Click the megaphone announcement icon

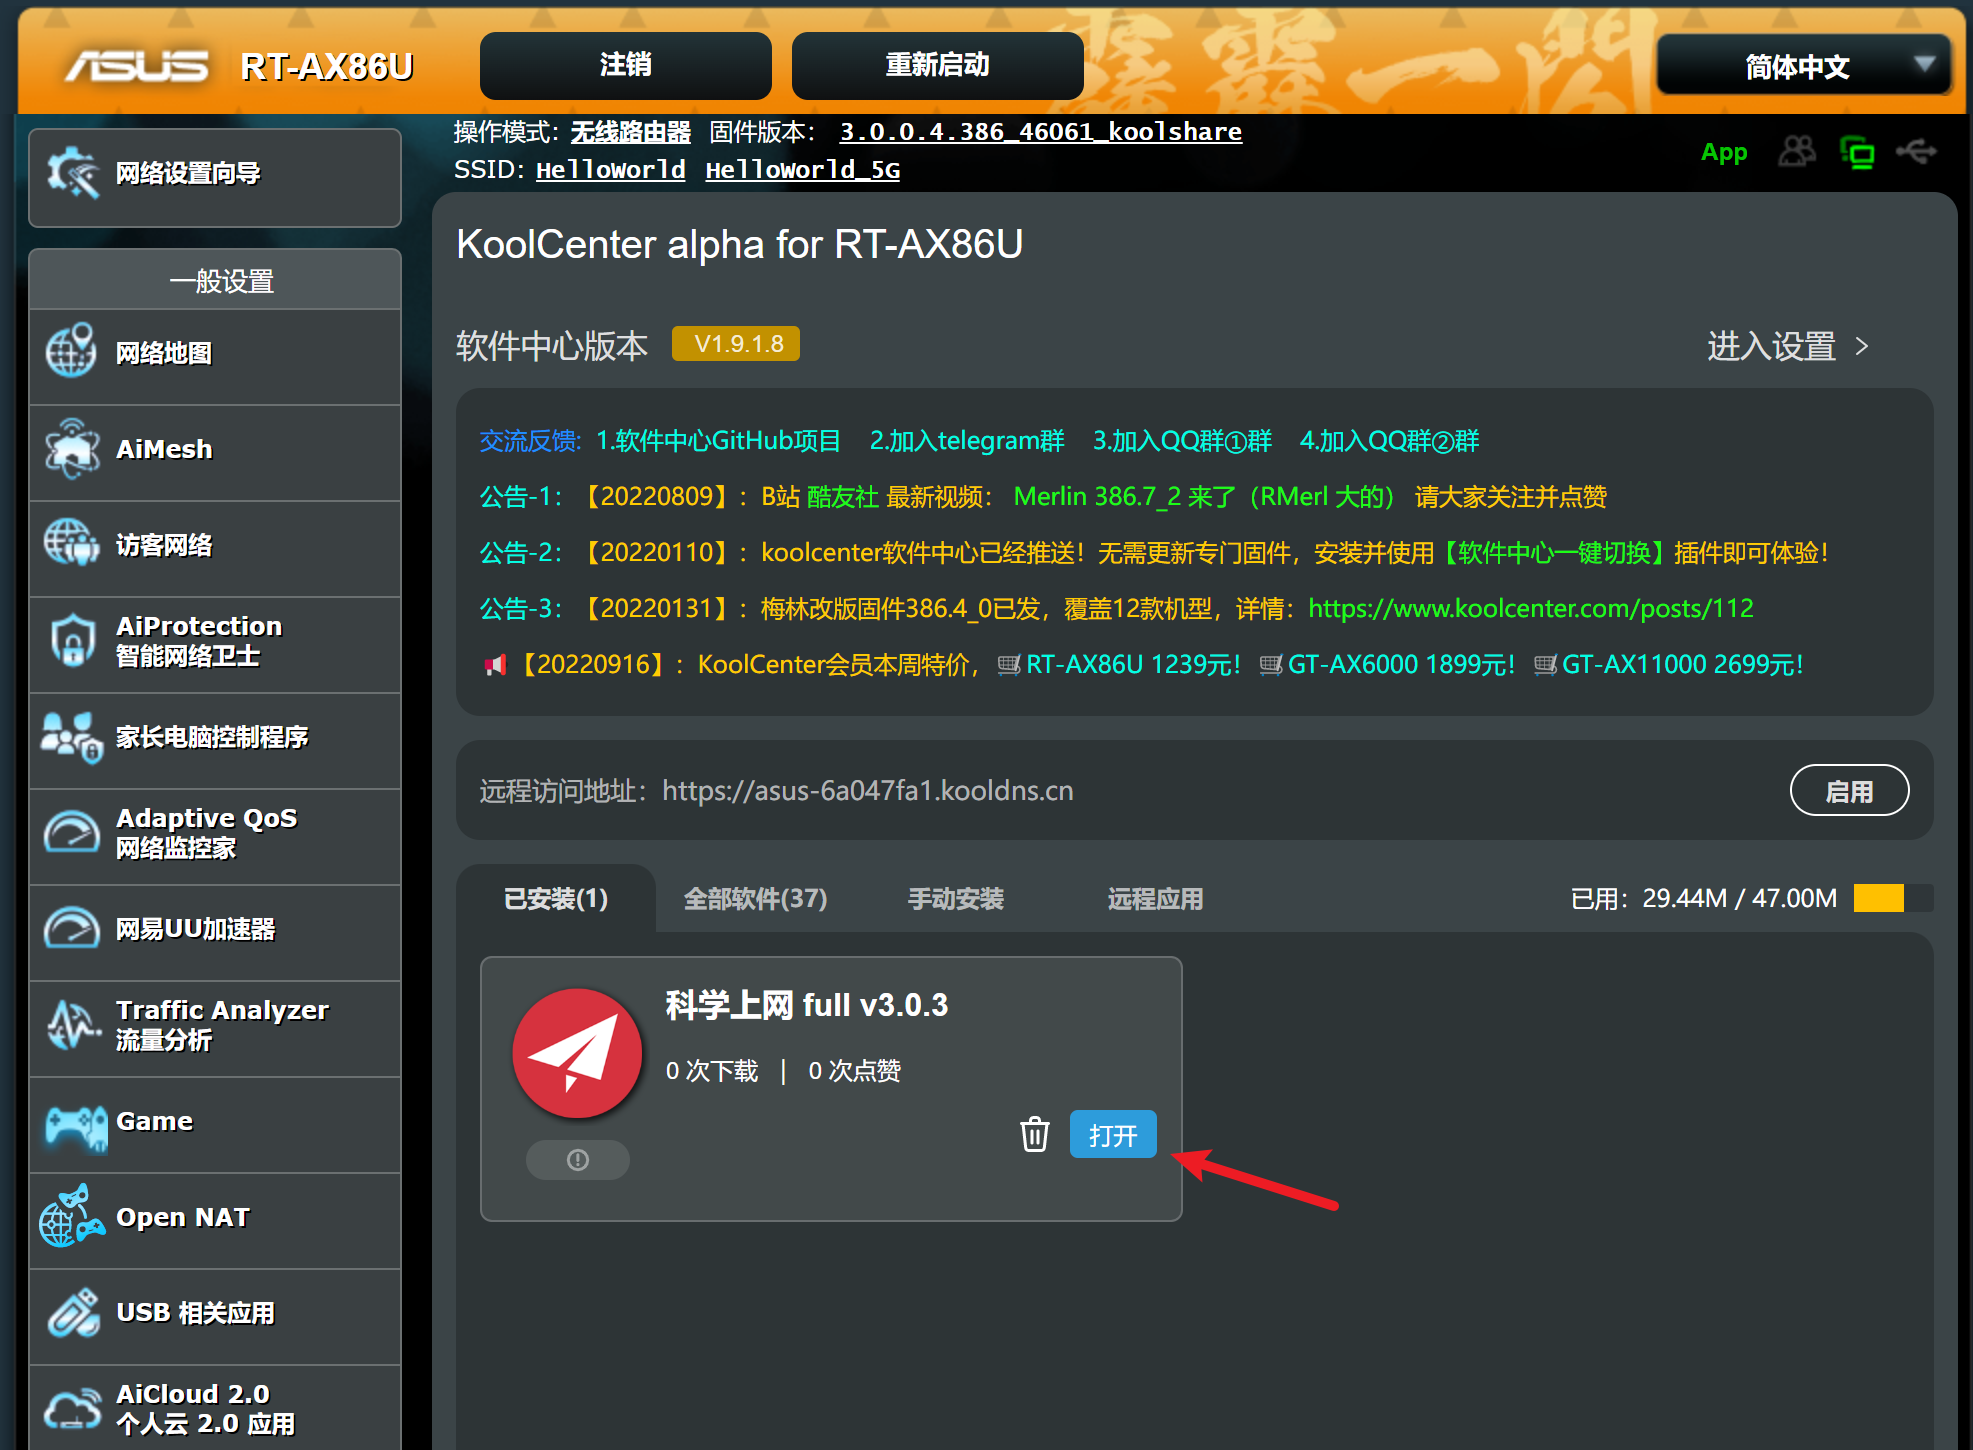[x=495, y=665]
